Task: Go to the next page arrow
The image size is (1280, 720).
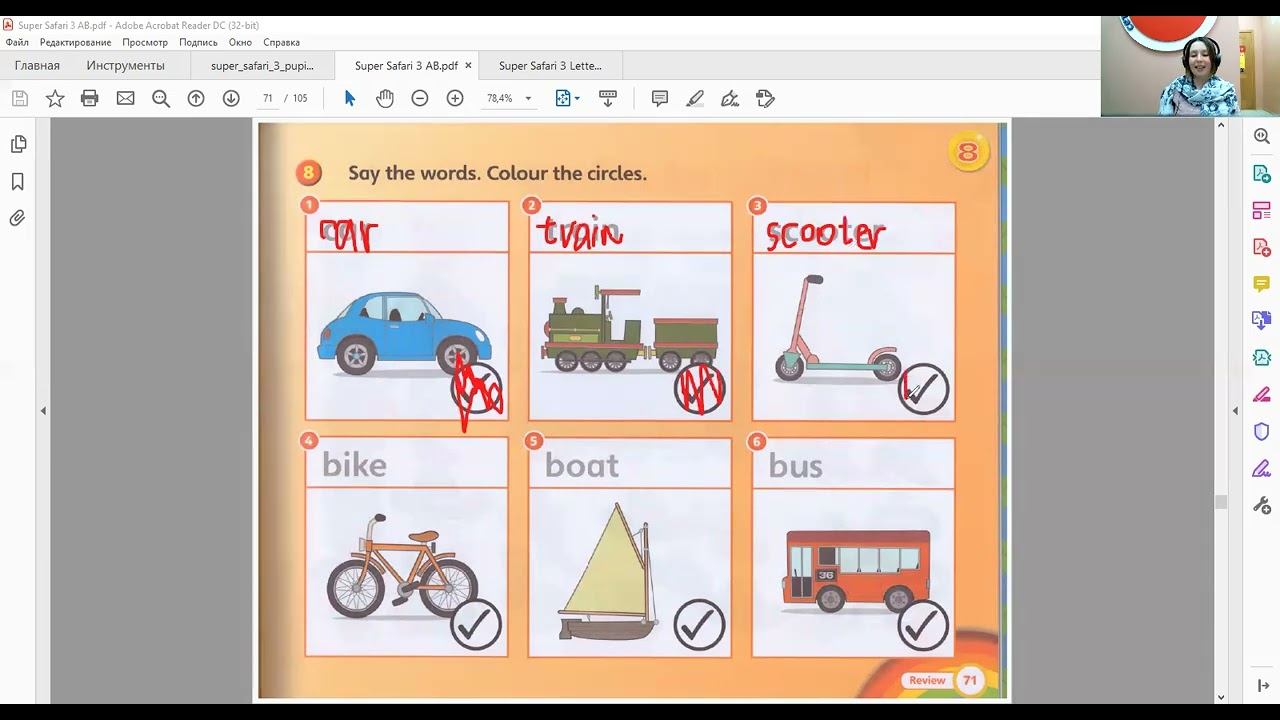Action: pos(231,98)
